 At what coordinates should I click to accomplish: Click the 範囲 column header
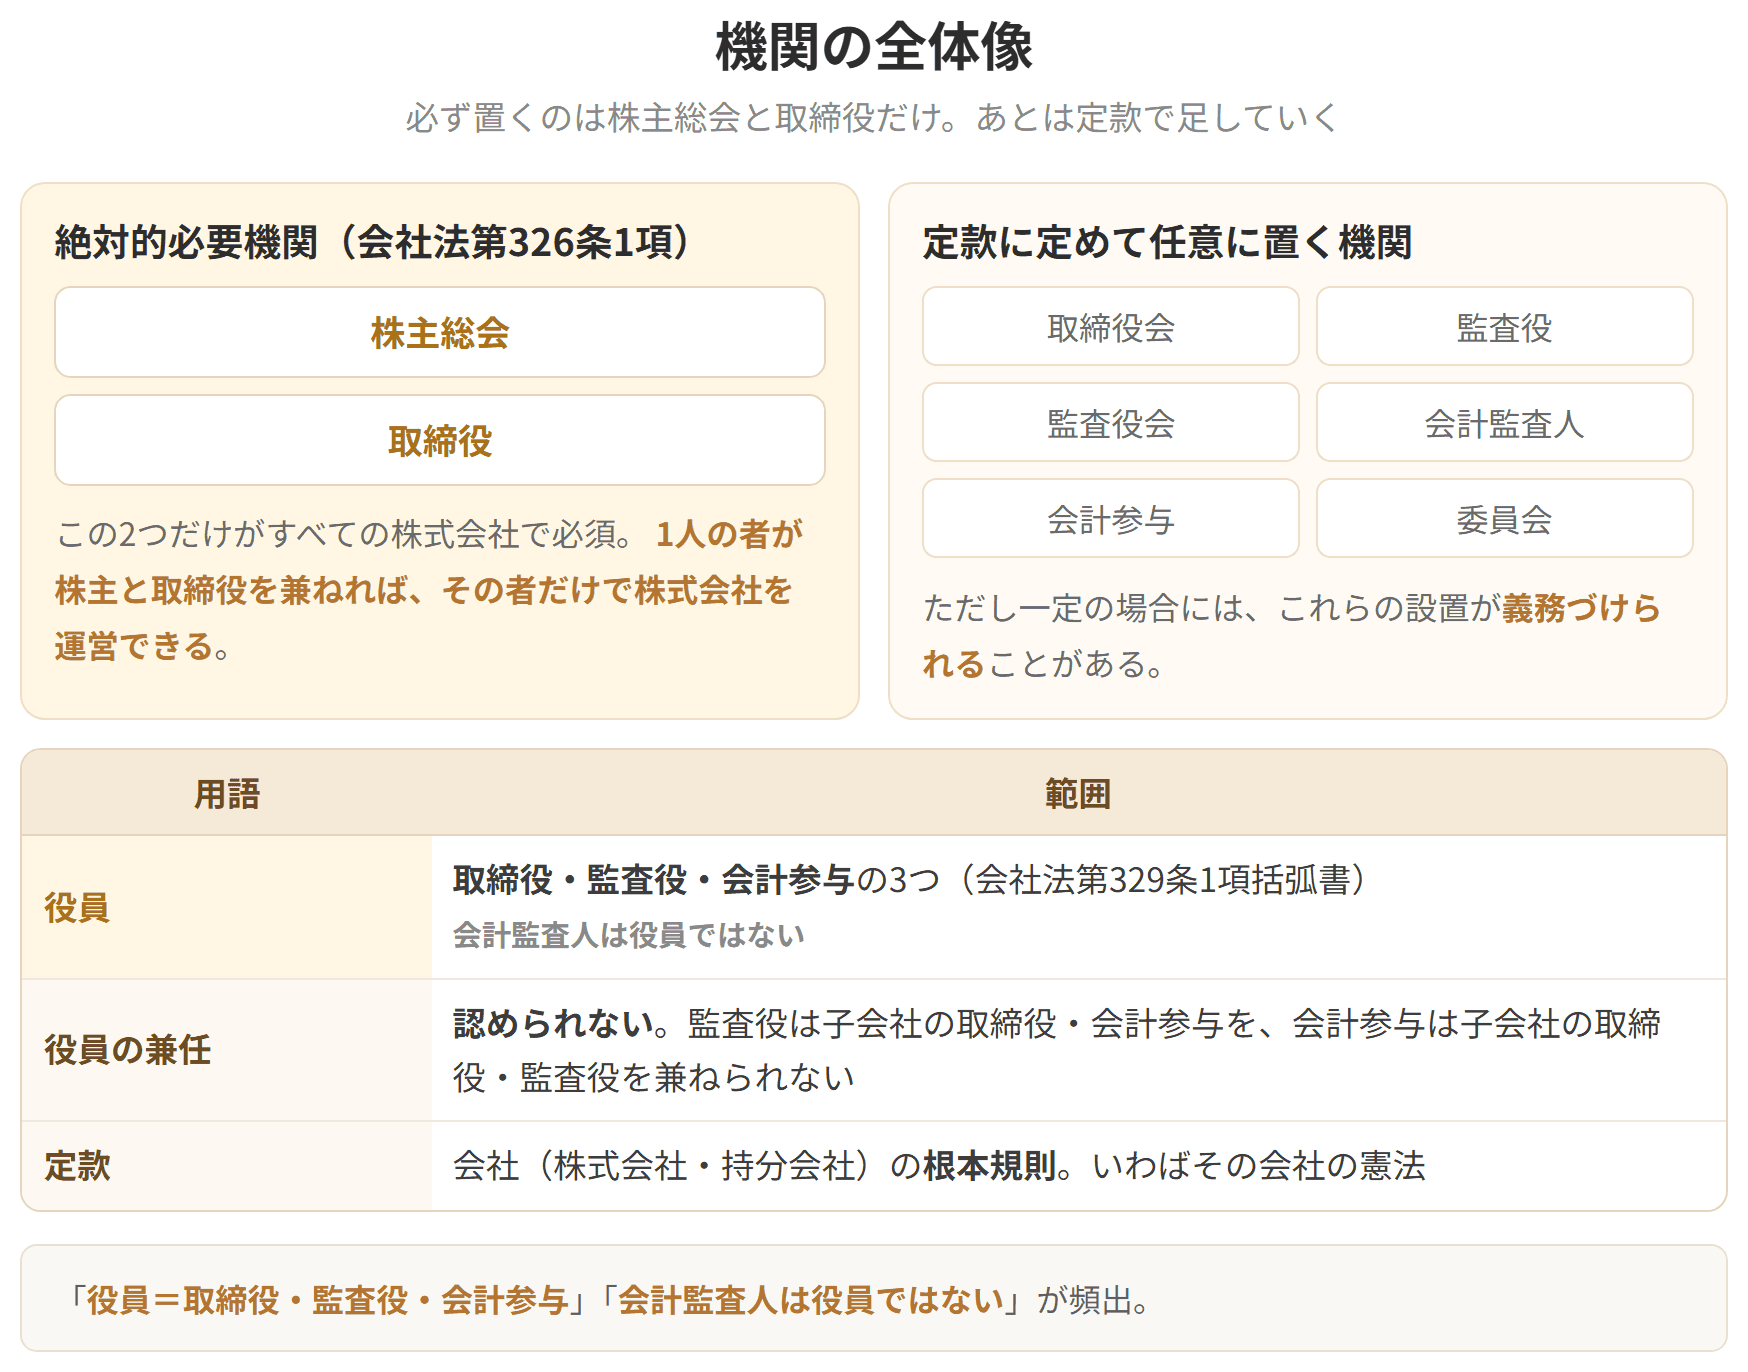coord(1078,794)
